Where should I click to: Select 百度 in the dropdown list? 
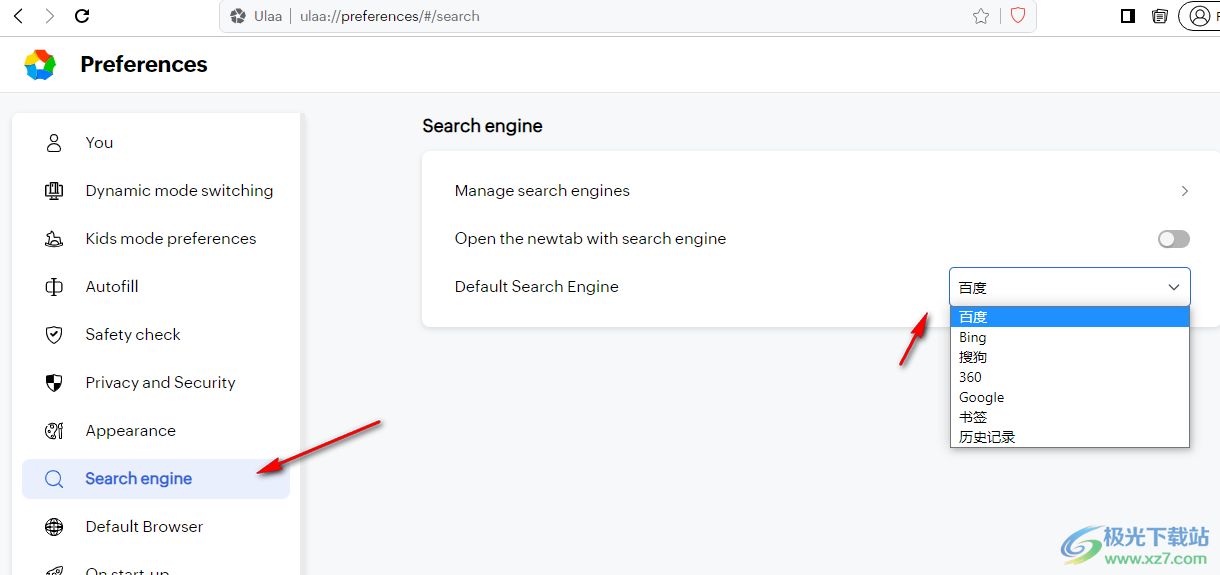tap(1070, 317)
